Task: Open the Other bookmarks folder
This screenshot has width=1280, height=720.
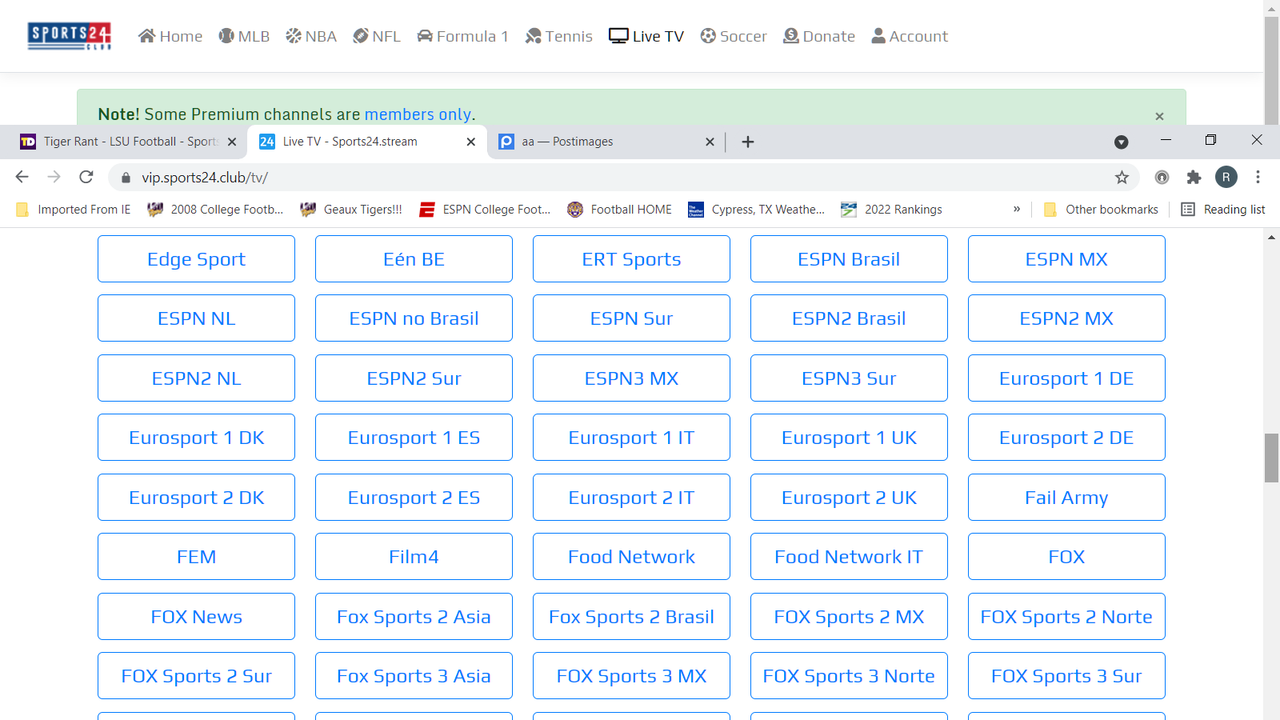Action: click(x=1100, y=210)
